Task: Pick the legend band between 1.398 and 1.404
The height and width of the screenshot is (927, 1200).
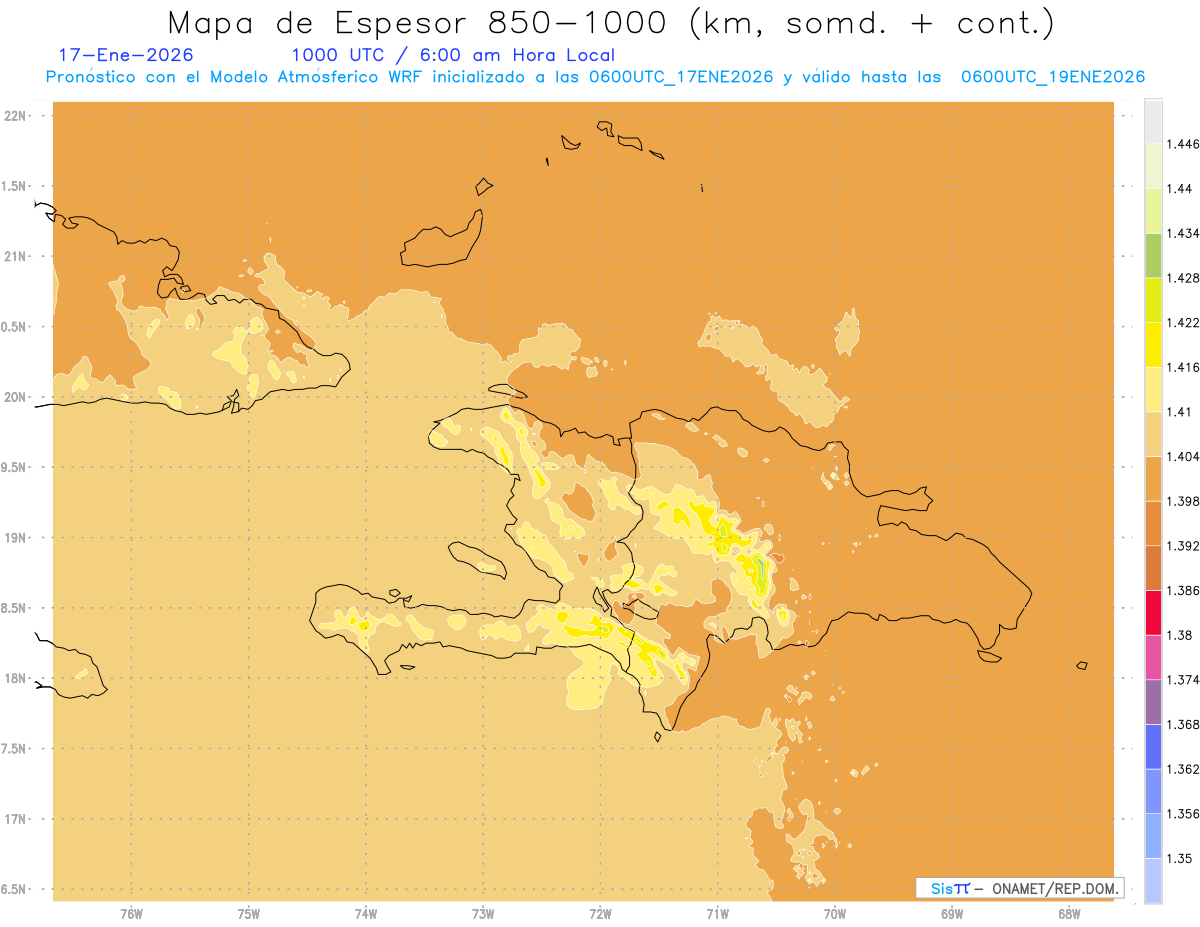Action: tap(1153, 478)
